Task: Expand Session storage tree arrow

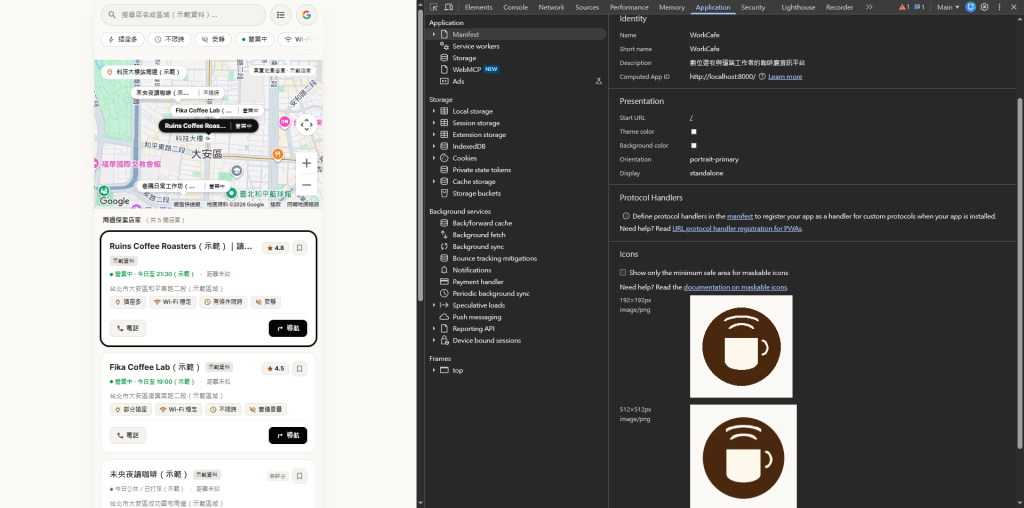Action: tap(434, 123)
